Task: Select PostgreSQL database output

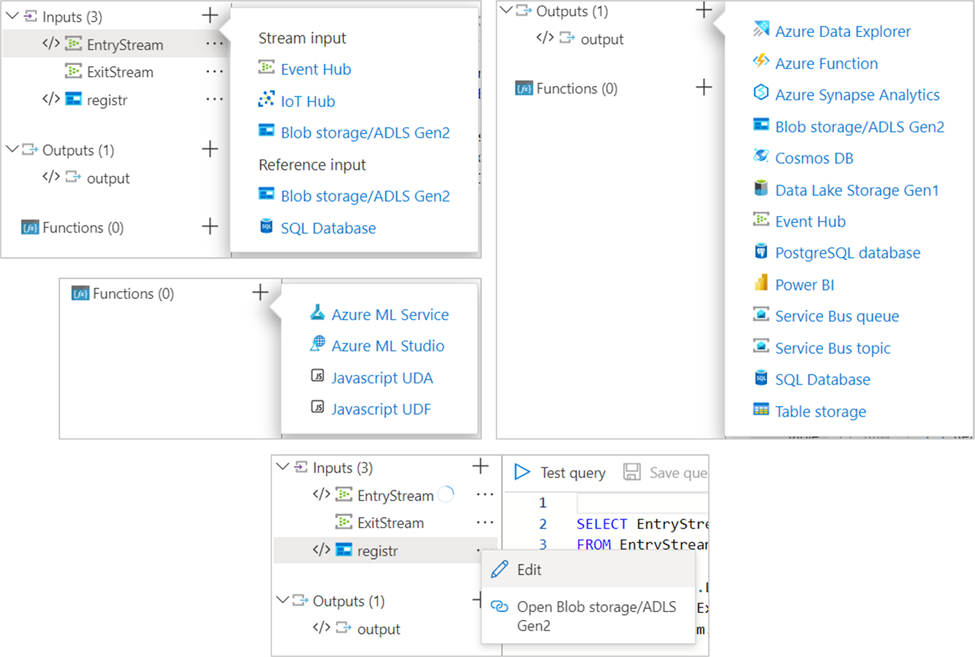Action: 848,253
